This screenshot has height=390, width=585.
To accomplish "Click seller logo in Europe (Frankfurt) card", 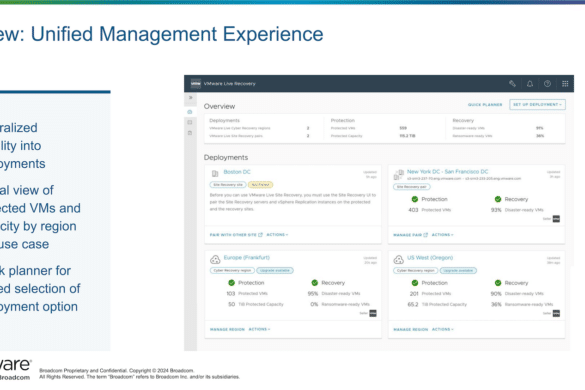I will click(x=373, y=313).
